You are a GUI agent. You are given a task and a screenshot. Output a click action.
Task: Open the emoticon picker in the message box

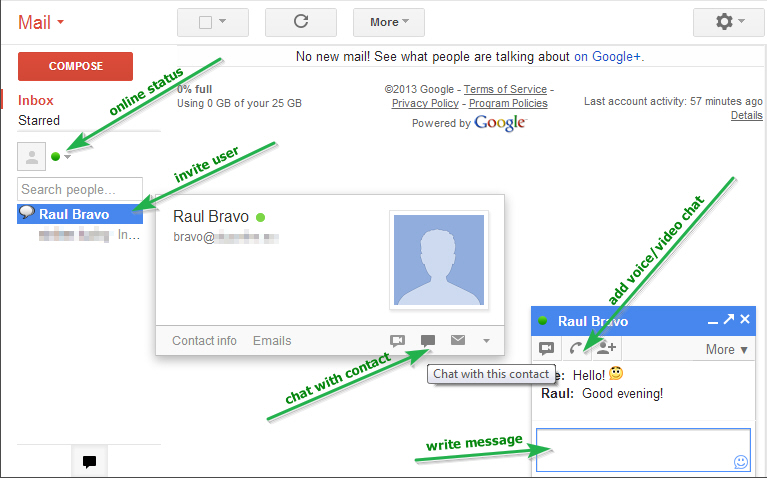point(741,461)
